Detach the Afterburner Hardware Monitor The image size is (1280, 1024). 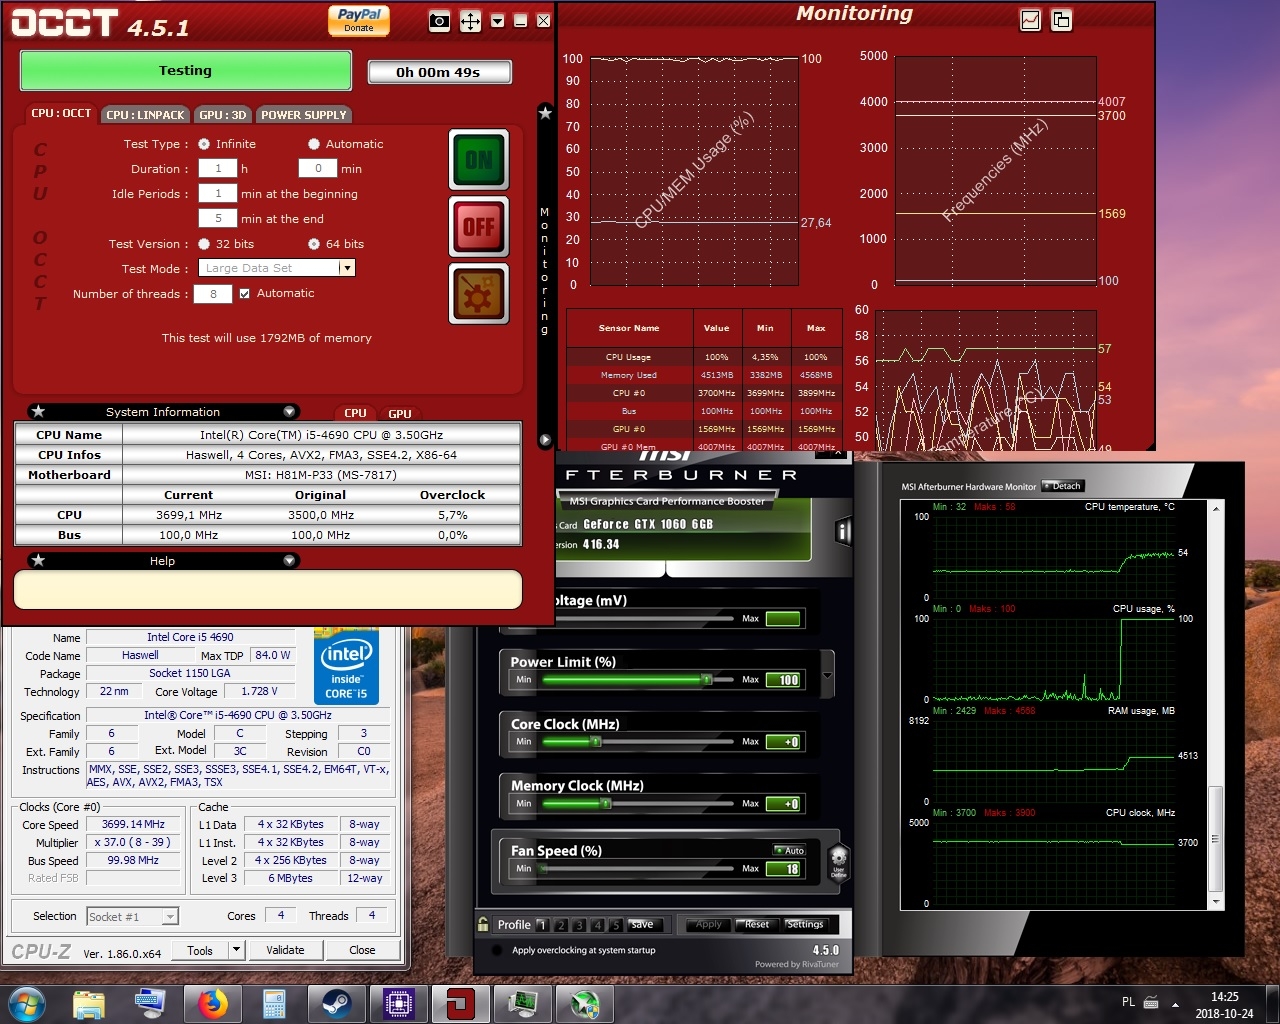[1062, 486]
